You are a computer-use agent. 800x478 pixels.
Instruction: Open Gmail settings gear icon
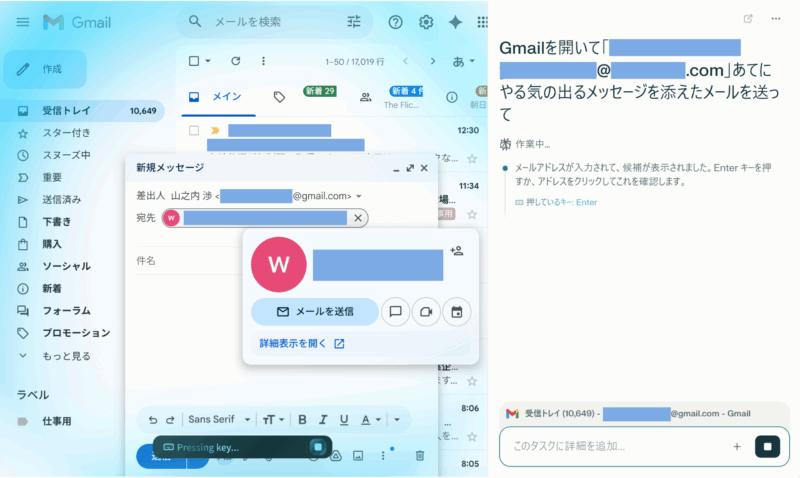click(426, 22)
